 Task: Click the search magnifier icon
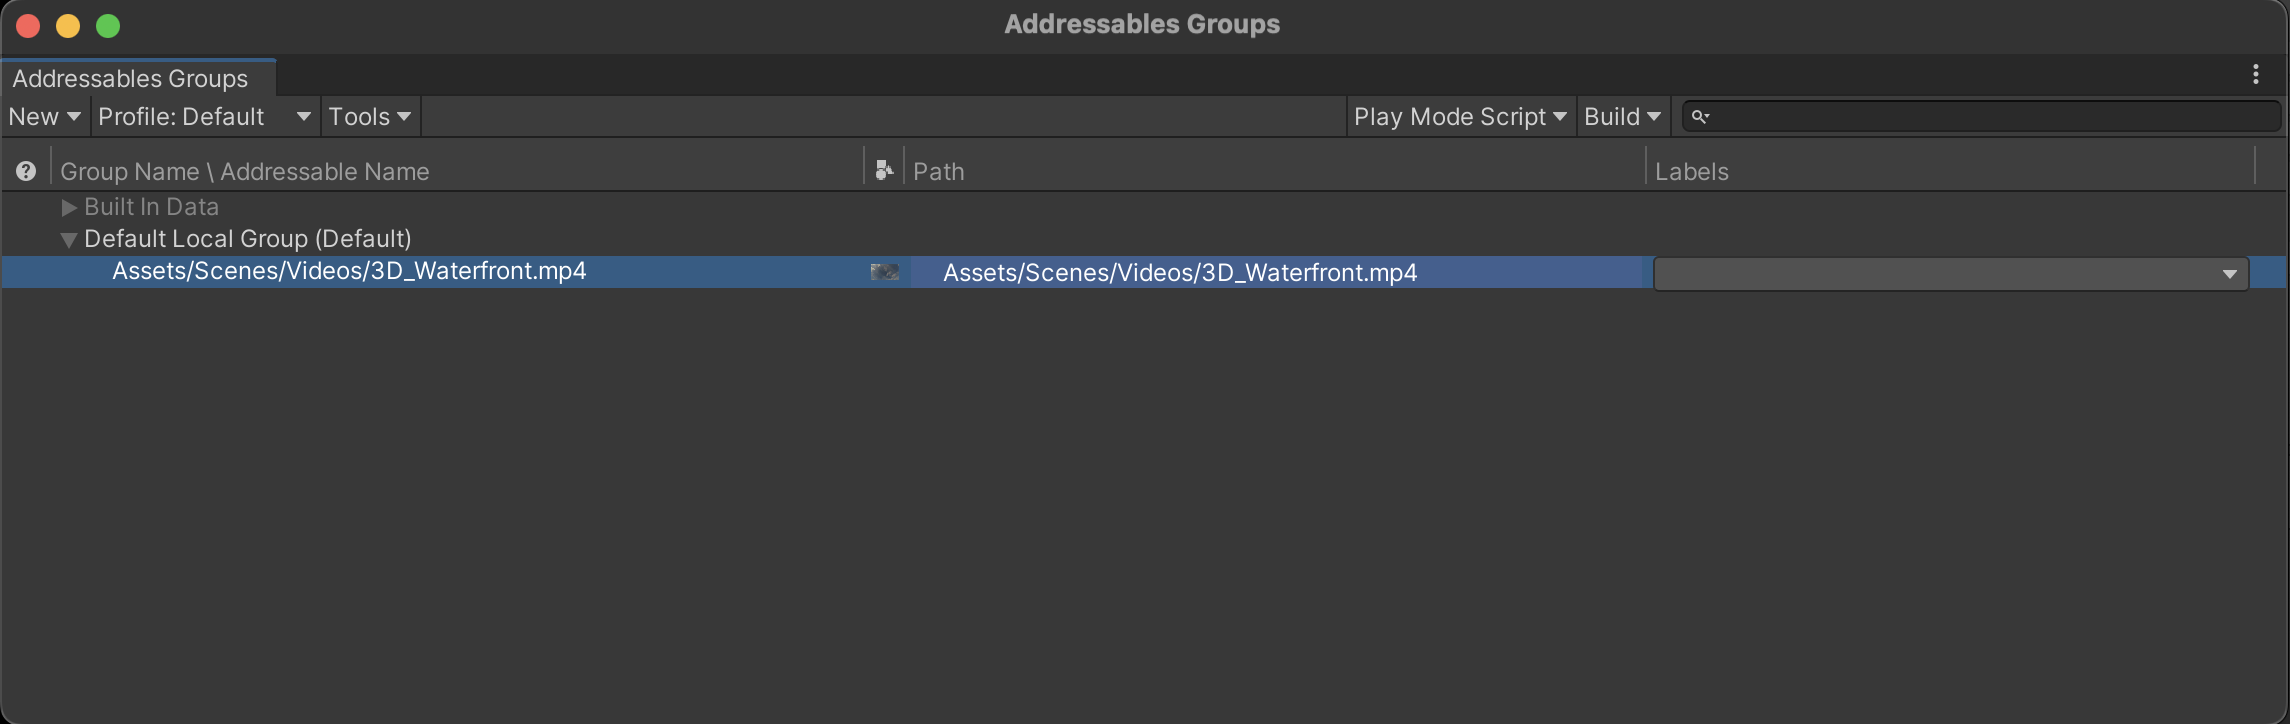(1699, 117)
